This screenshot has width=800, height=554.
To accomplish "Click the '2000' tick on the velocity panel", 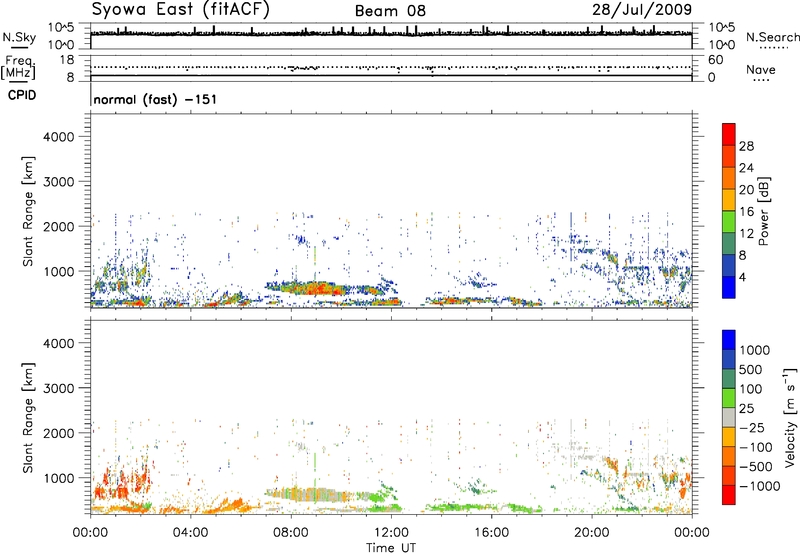I will click(58, 433).
